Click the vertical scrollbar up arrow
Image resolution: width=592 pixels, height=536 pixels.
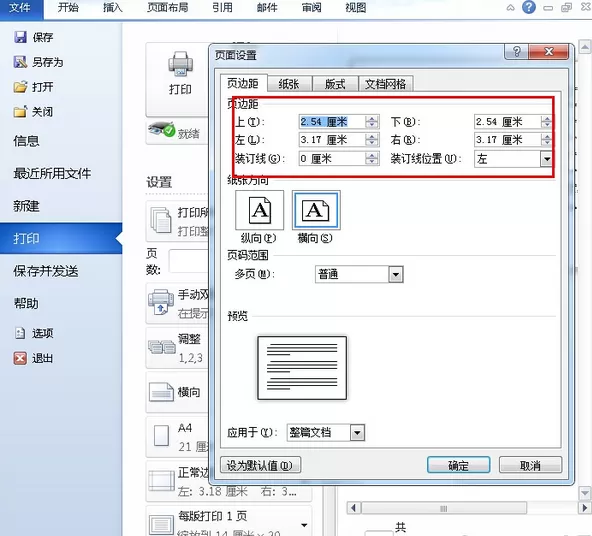(584, 48)
